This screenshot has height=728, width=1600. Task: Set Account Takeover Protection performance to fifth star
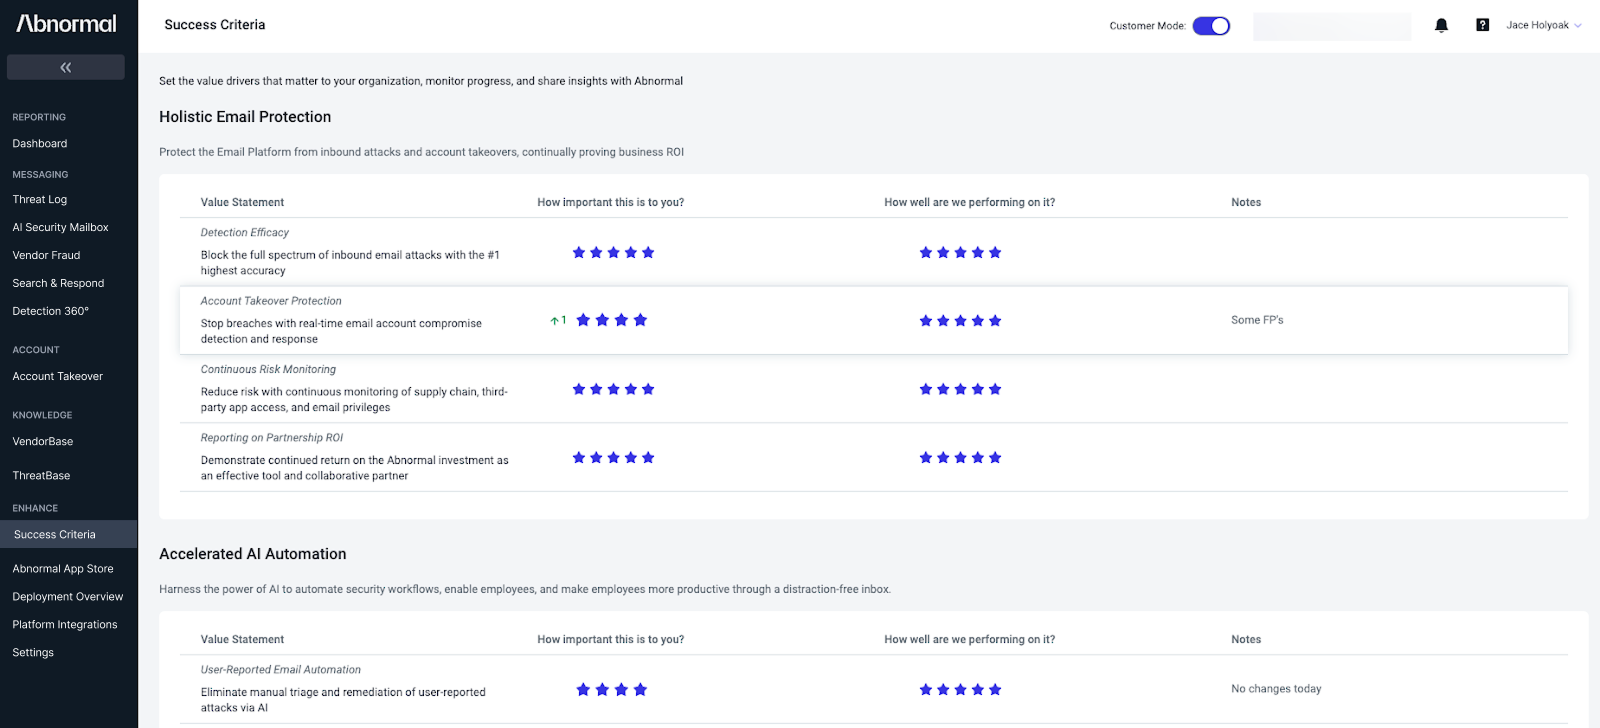(995, 321)
